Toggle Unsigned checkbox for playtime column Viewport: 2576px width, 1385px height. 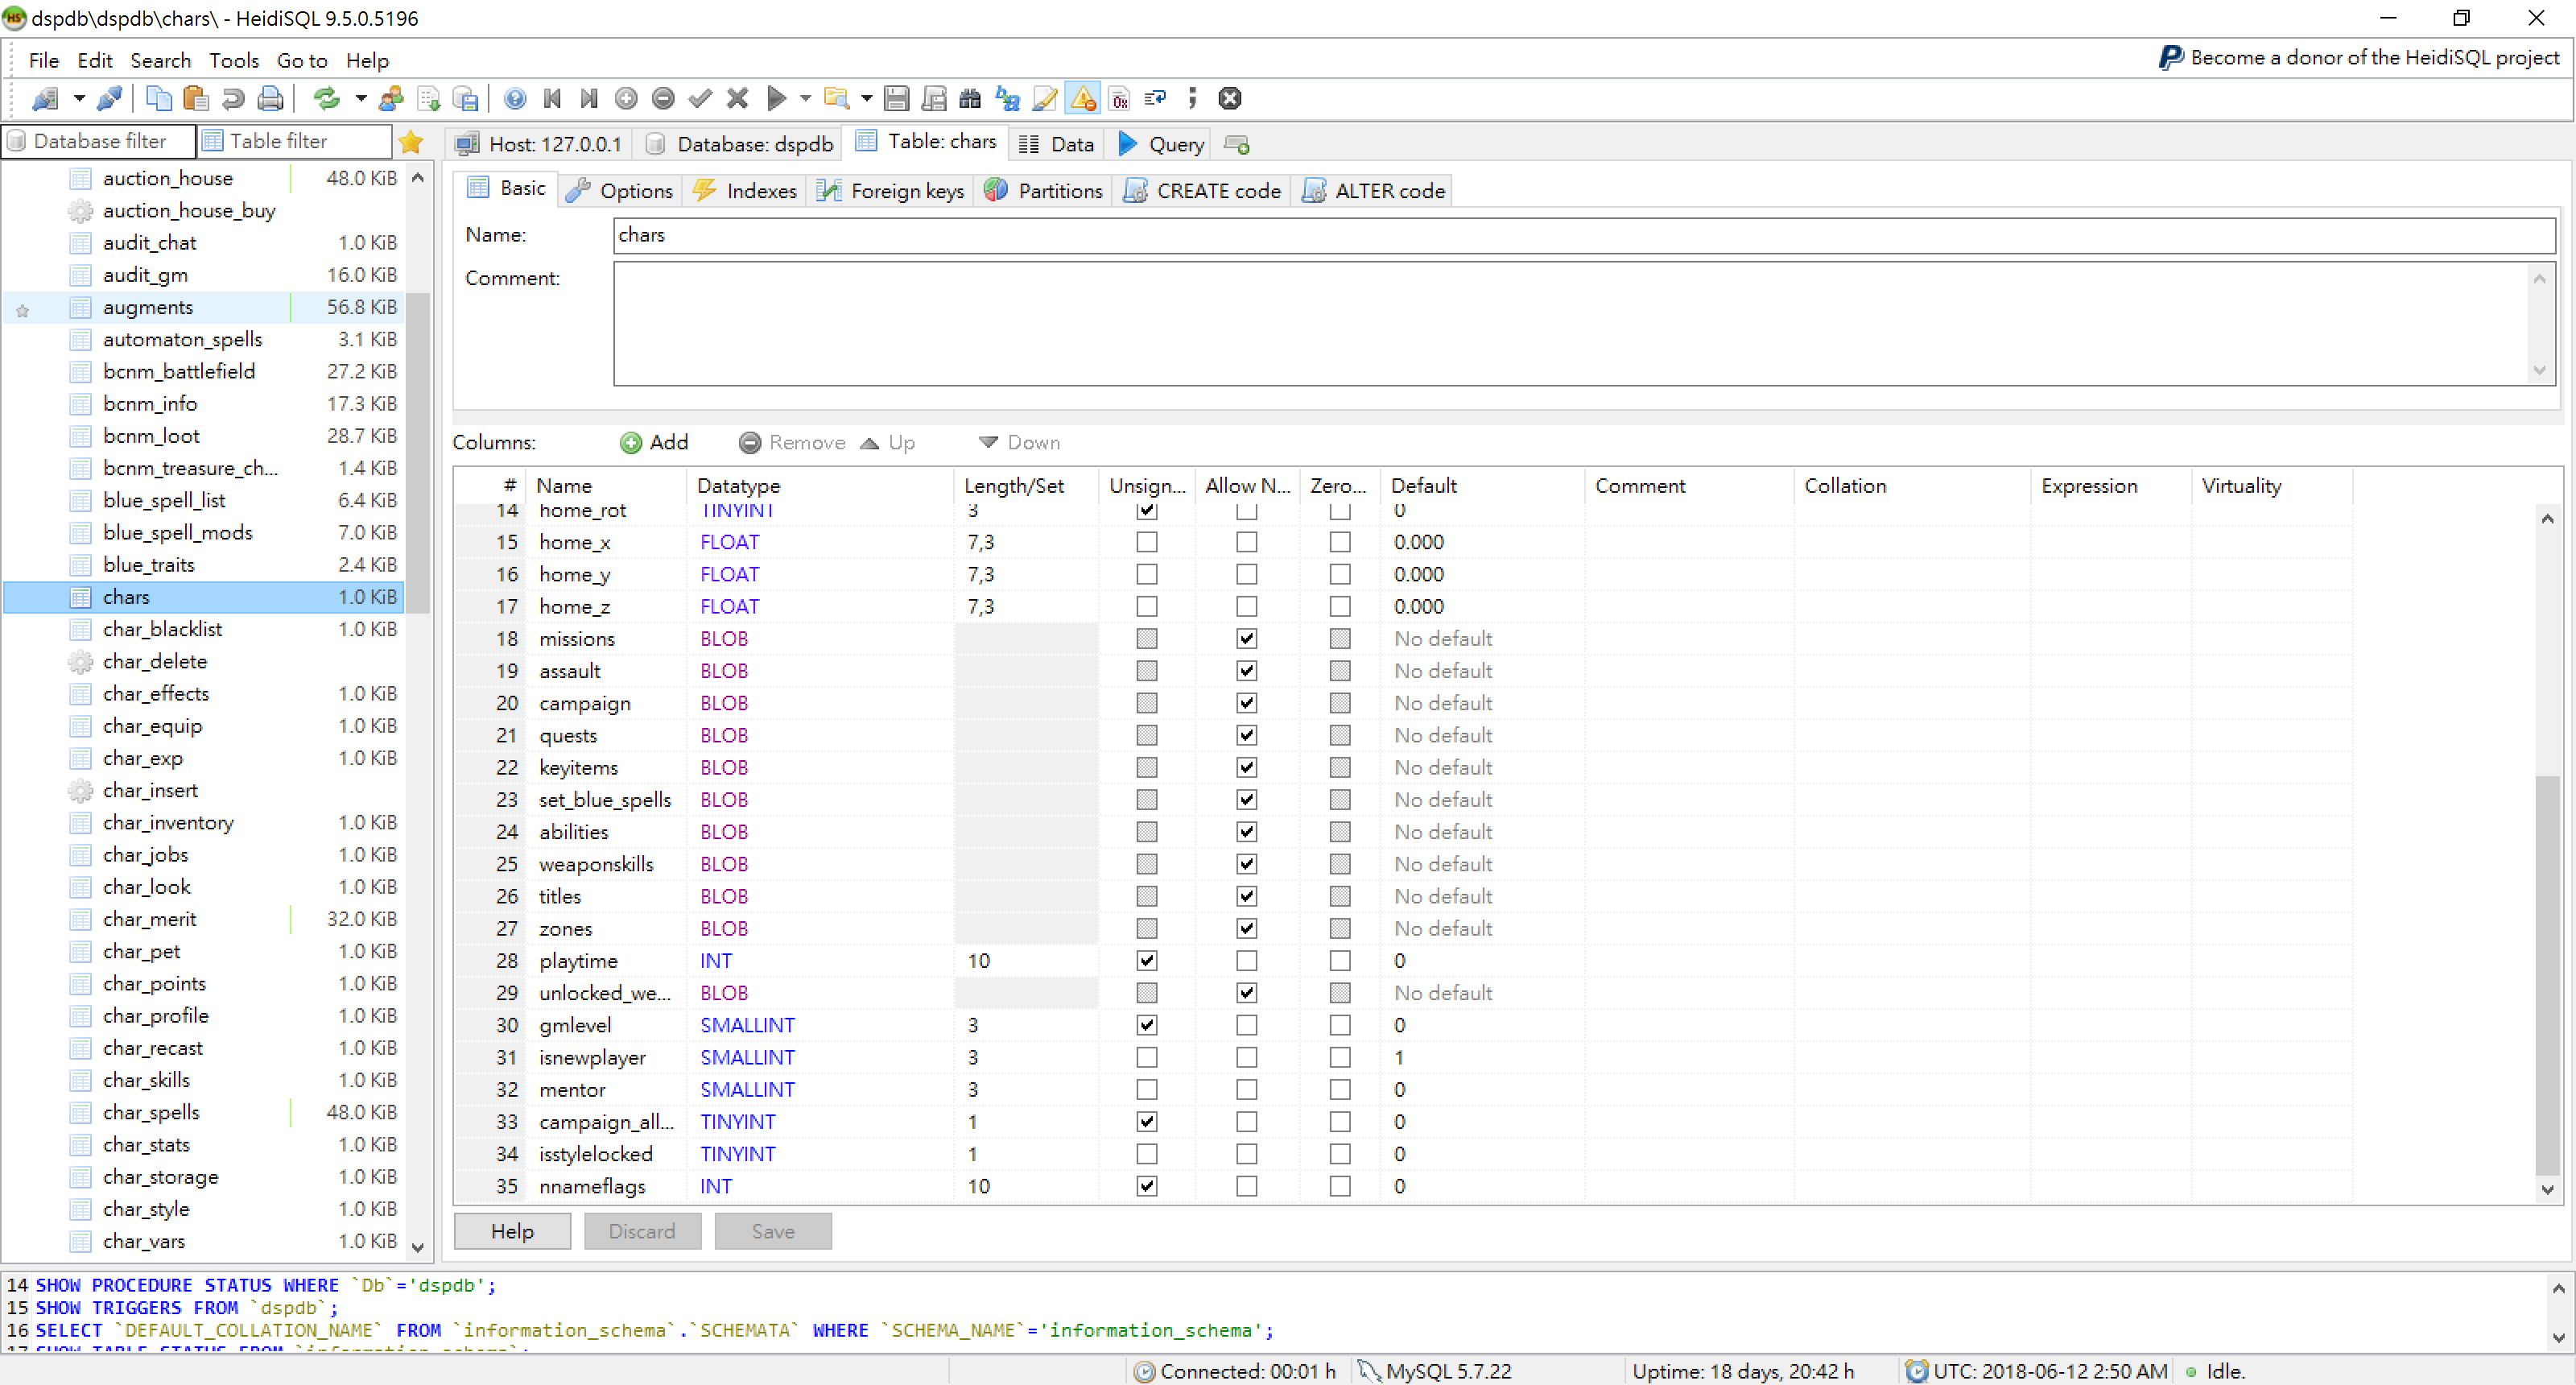(1146, 961)
